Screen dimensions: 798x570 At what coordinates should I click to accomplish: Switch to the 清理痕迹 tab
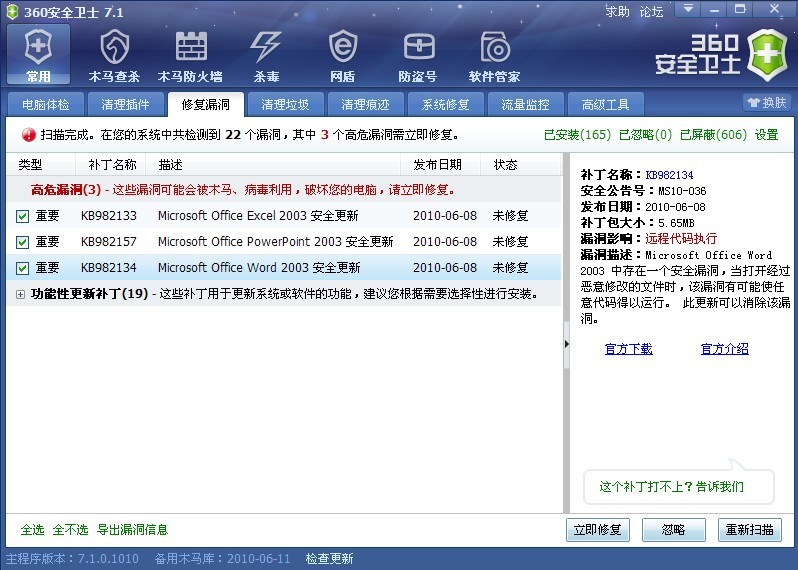(365, 104)
